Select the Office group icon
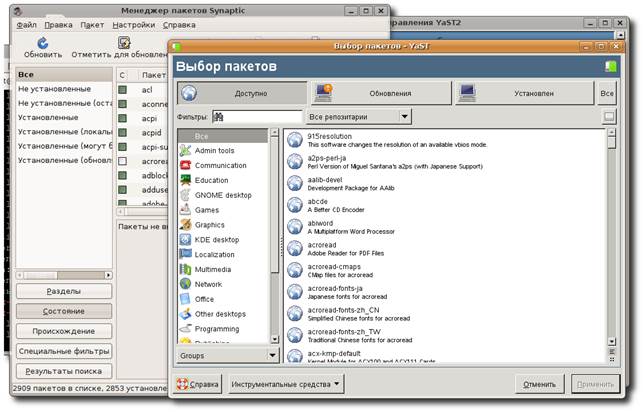Screen dimensions: 643x412 coord(185,299)
